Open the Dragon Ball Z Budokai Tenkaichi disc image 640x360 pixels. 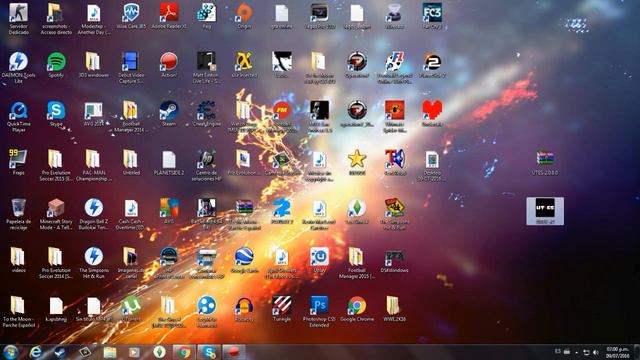pyautogui.click(x=93, y=214)
